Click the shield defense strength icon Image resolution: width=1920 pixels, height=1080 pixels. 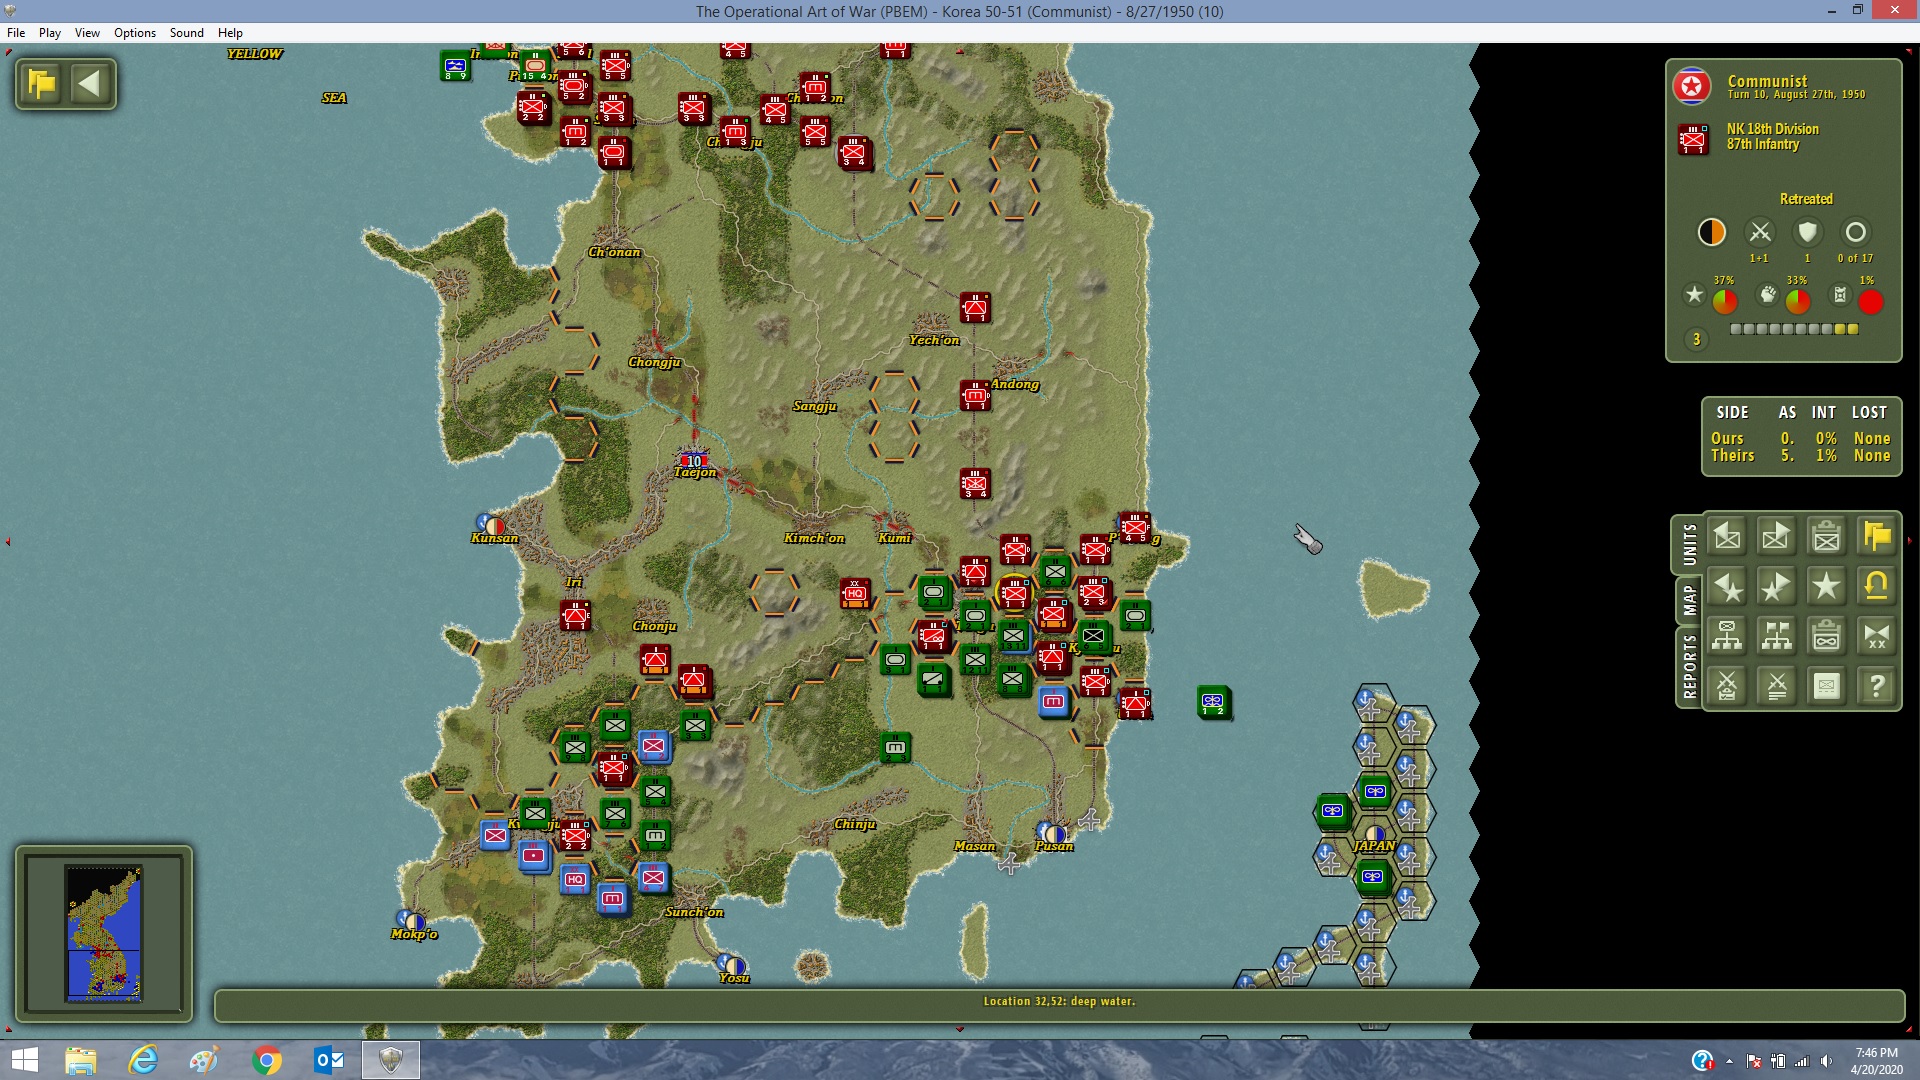coord(1807,233)
